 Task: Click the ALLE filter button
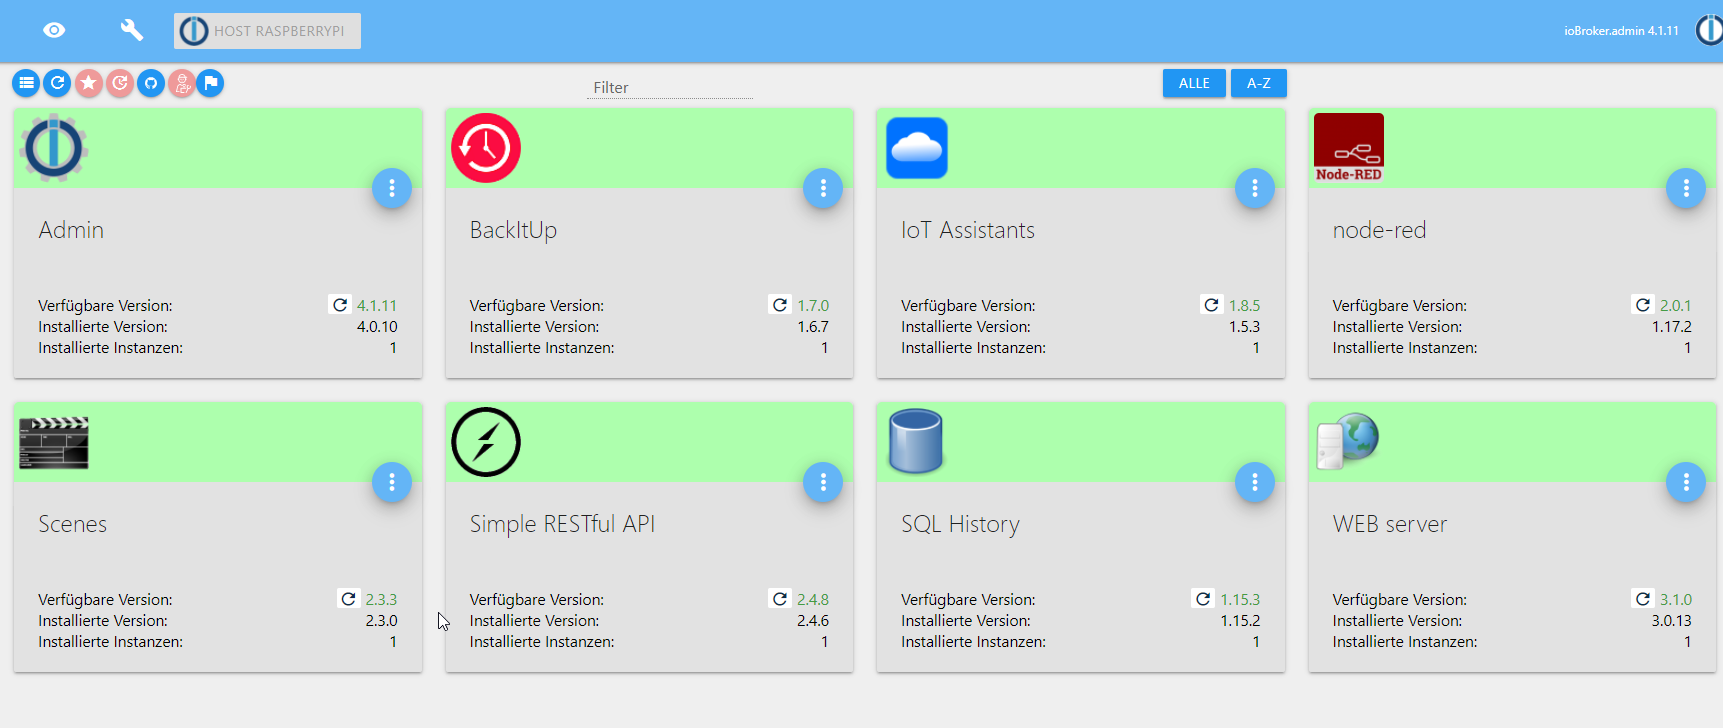tap(1194, 83)
